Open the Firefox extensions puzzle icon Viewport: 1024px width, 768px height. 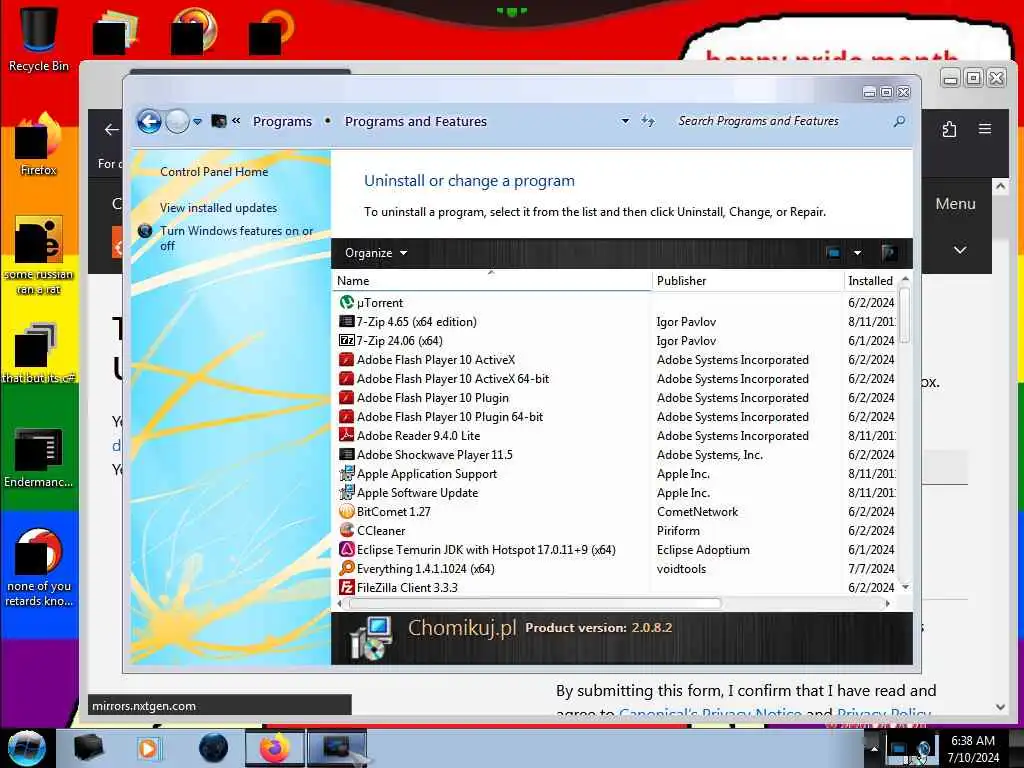tap(950, 129)
